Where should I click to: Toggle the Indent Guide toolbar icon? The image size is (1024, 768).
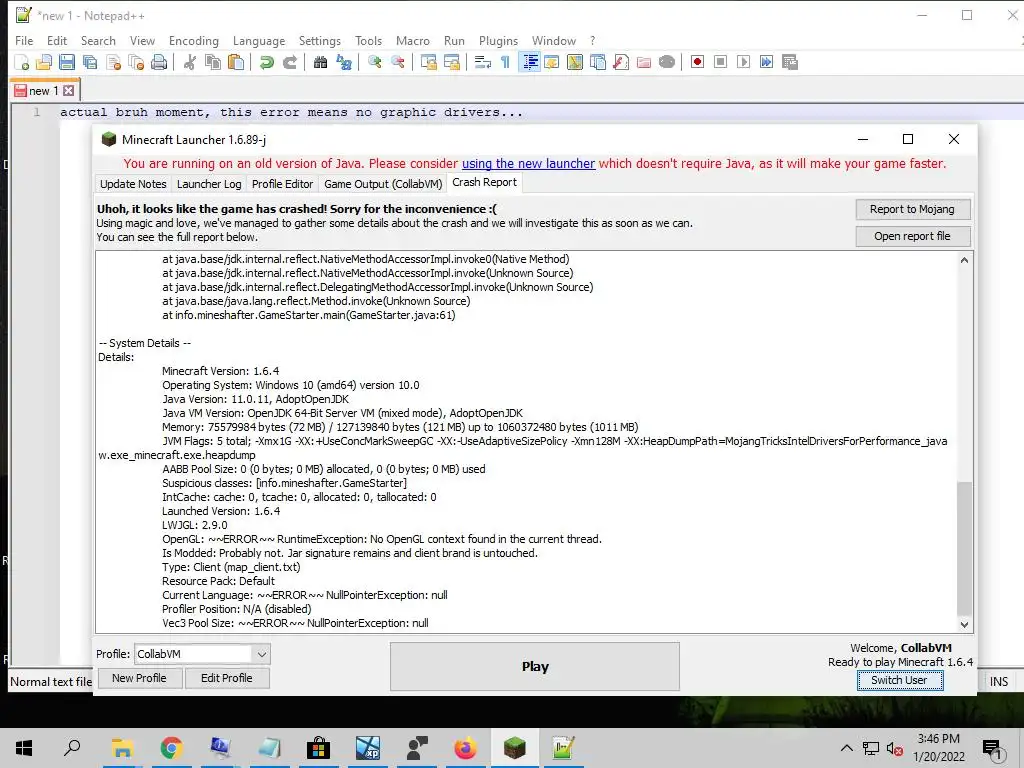pyautogui.click(x=530, y=62)
